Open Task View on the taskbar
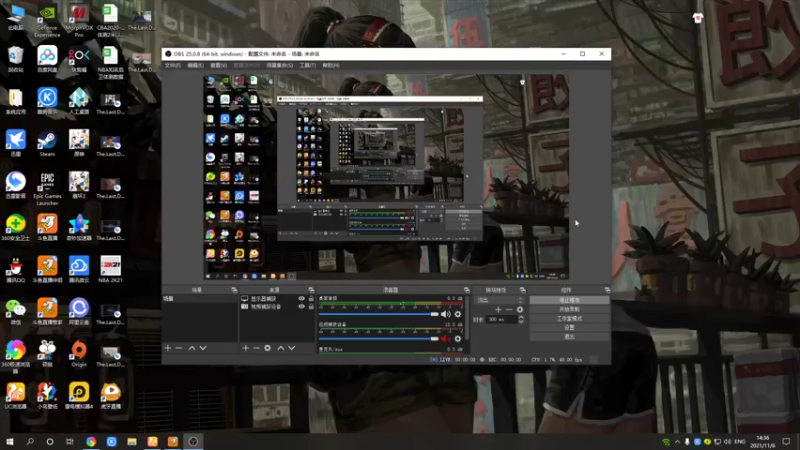The height and width of the screenshot is (450, 800). tap(70, 441)
